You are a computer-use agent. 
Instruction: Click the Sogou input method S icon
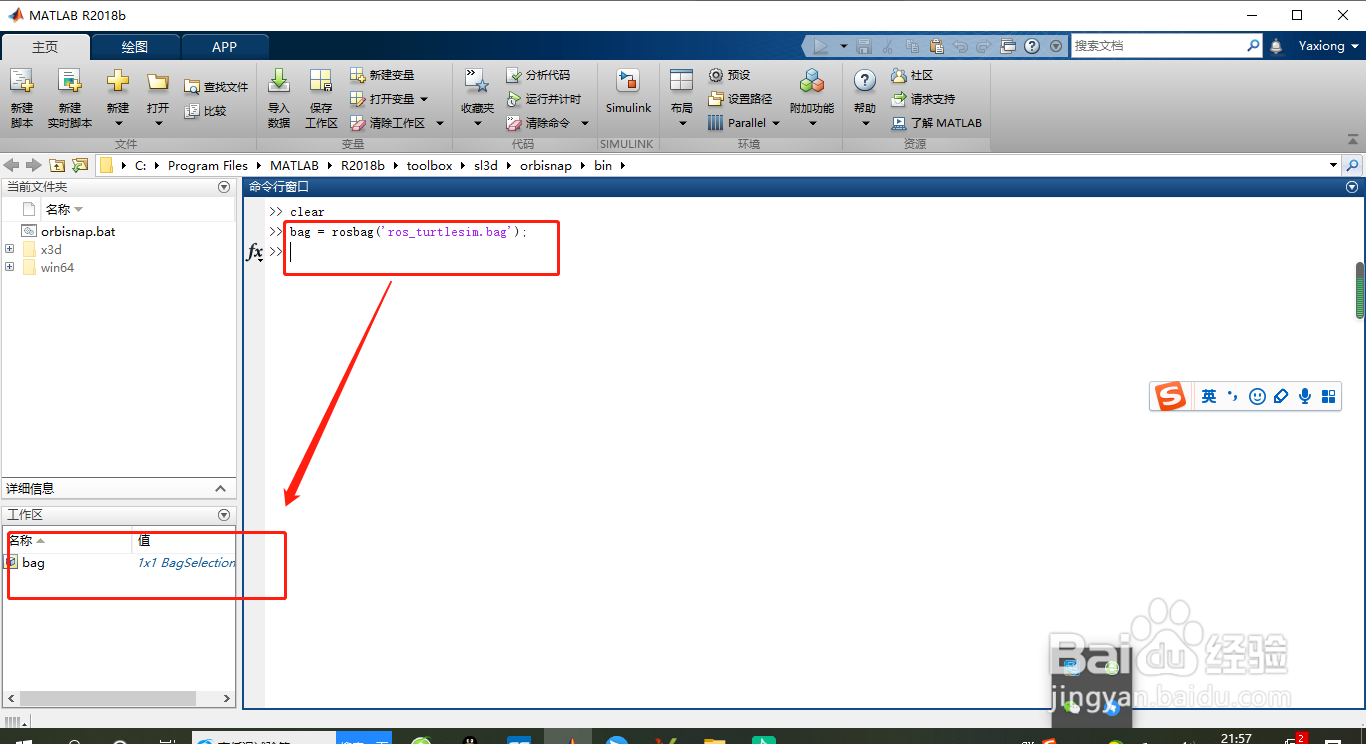coord(1170,396)
